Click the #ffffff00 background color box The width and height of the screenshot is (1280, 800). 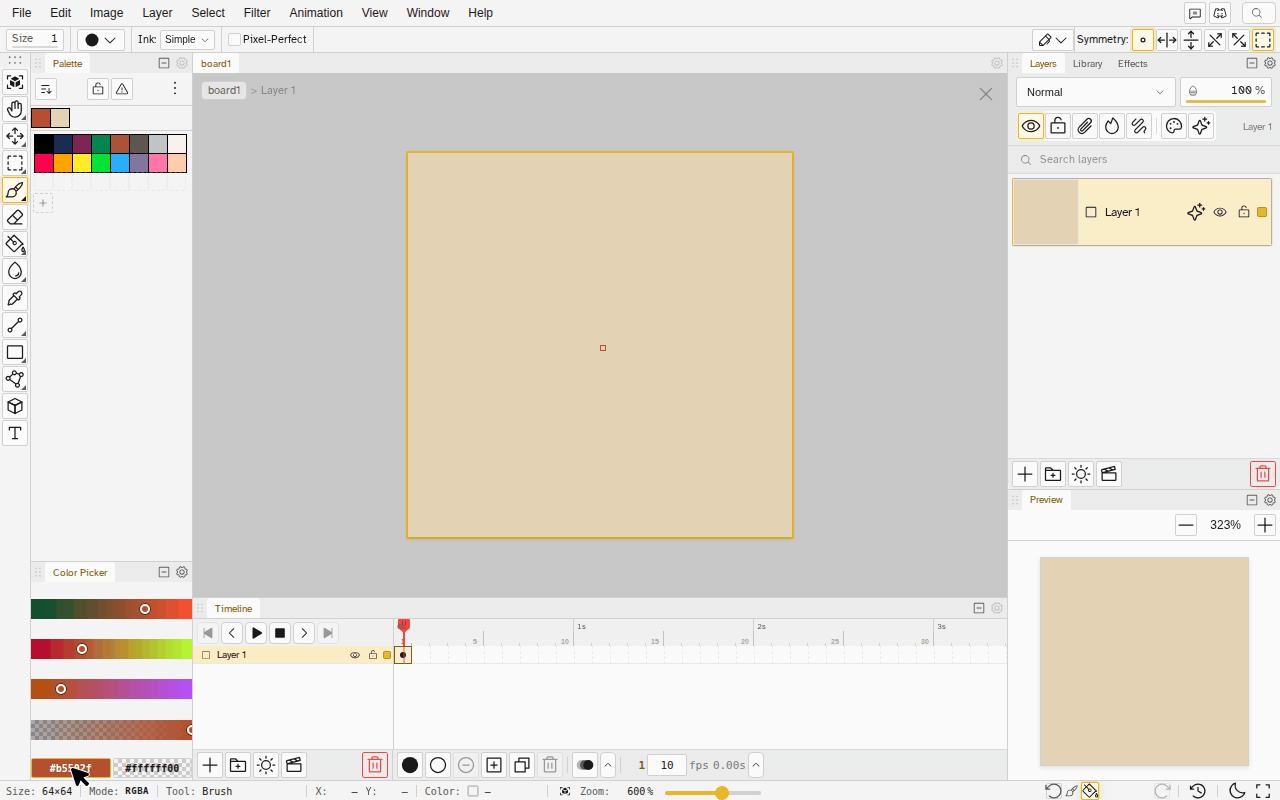click(152, 768)
